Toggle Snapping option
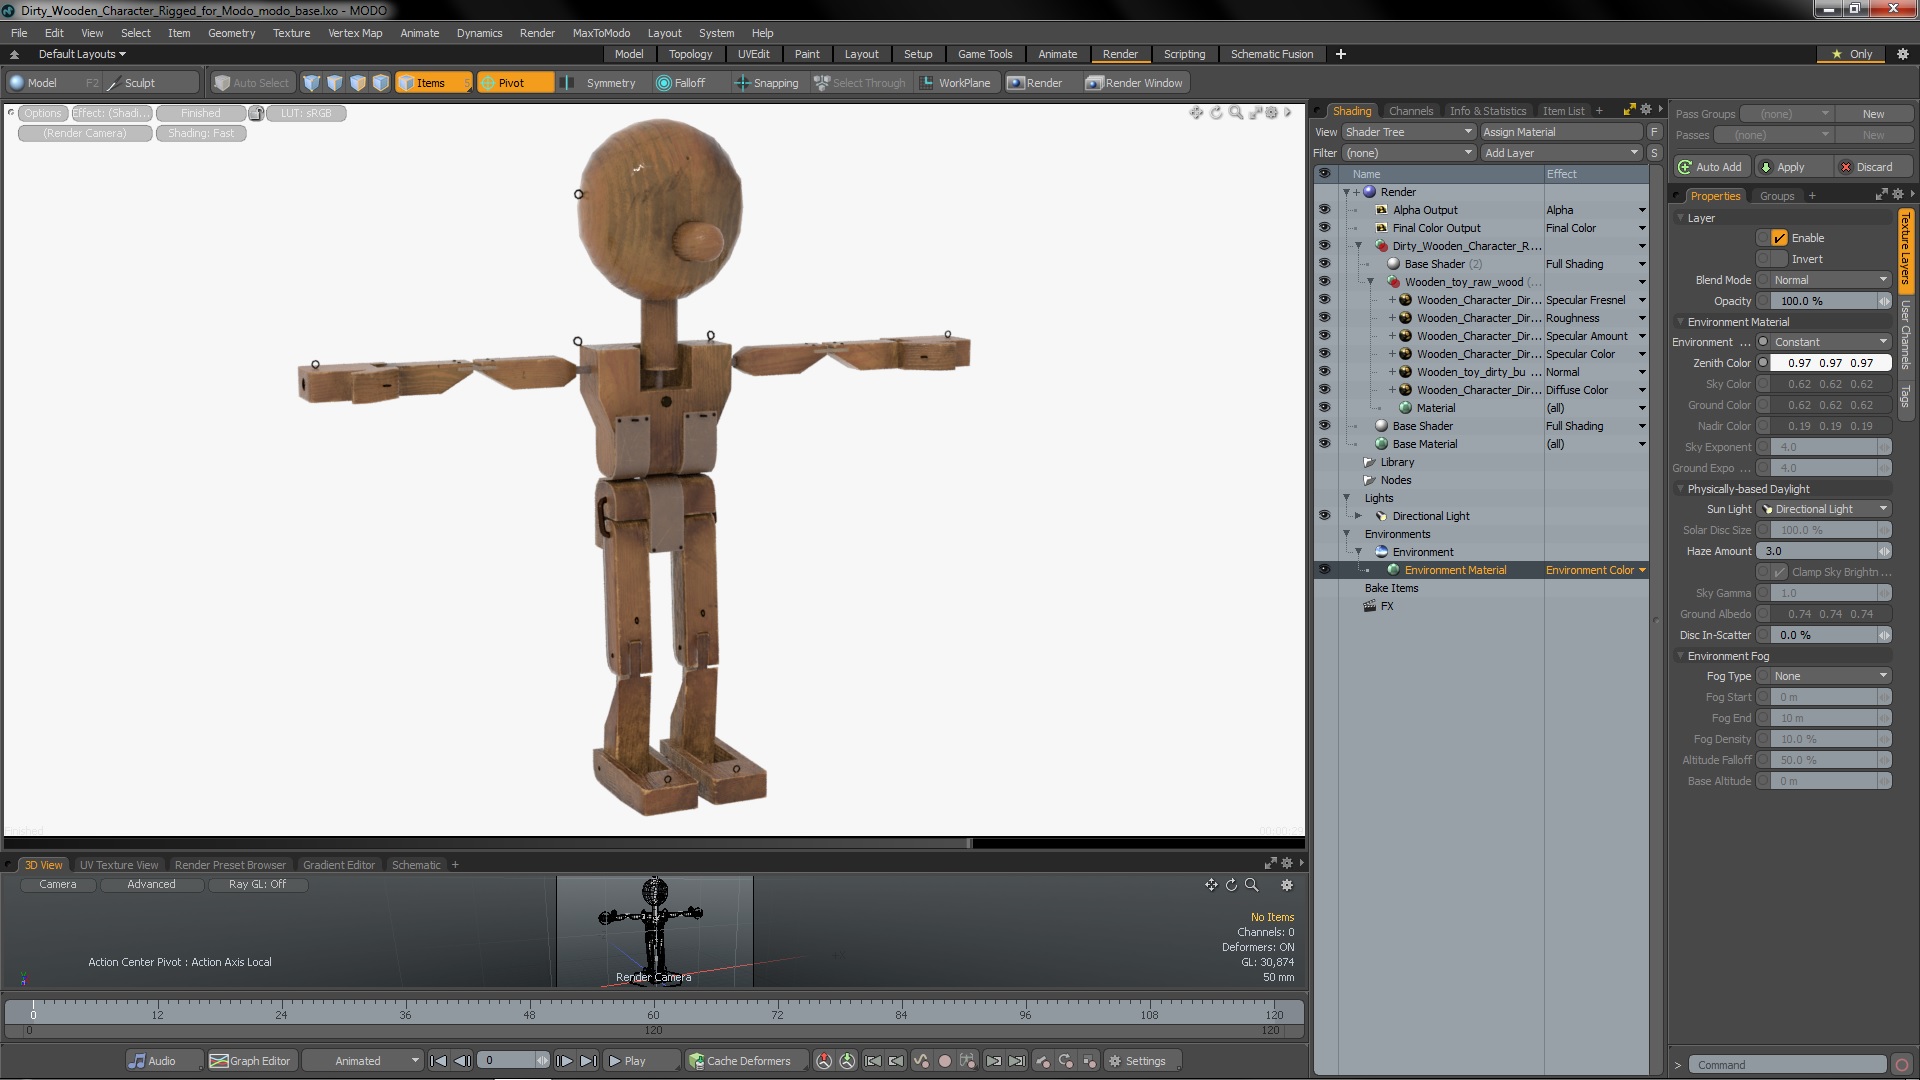1920x1080 pixels. pyautogui.click(x=767, y=83)
